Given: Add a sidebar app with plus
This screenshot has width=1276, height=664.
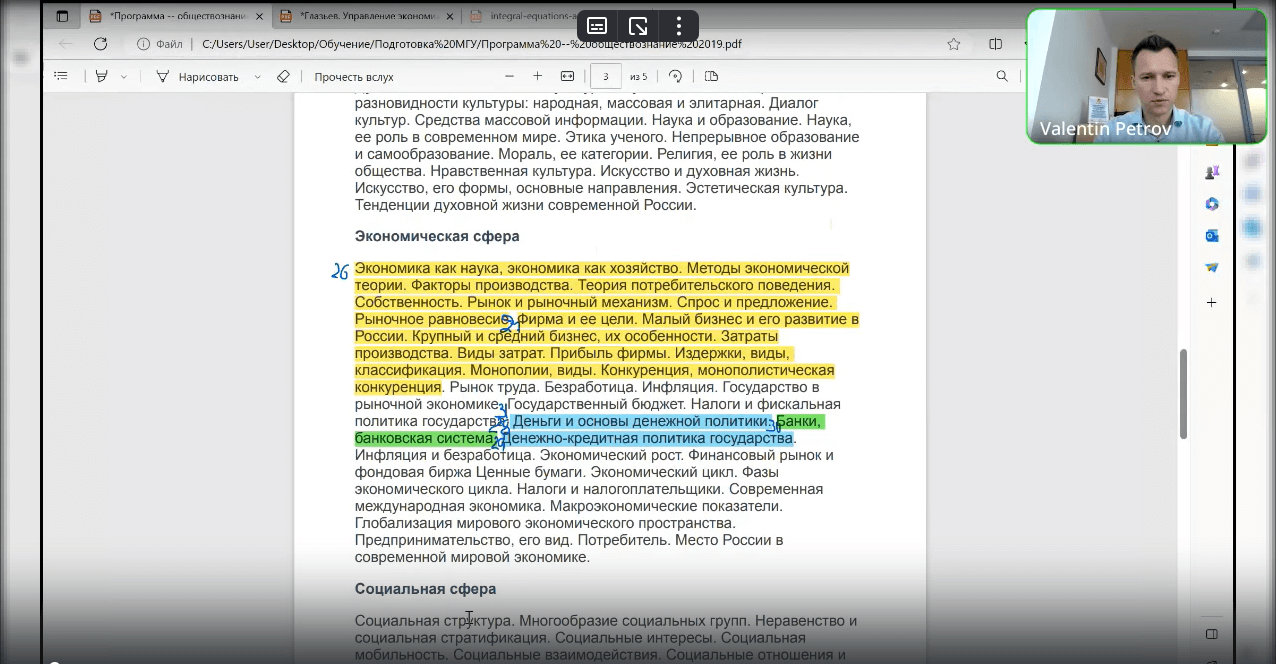Looking at the screenshot, I should 1211,302.
